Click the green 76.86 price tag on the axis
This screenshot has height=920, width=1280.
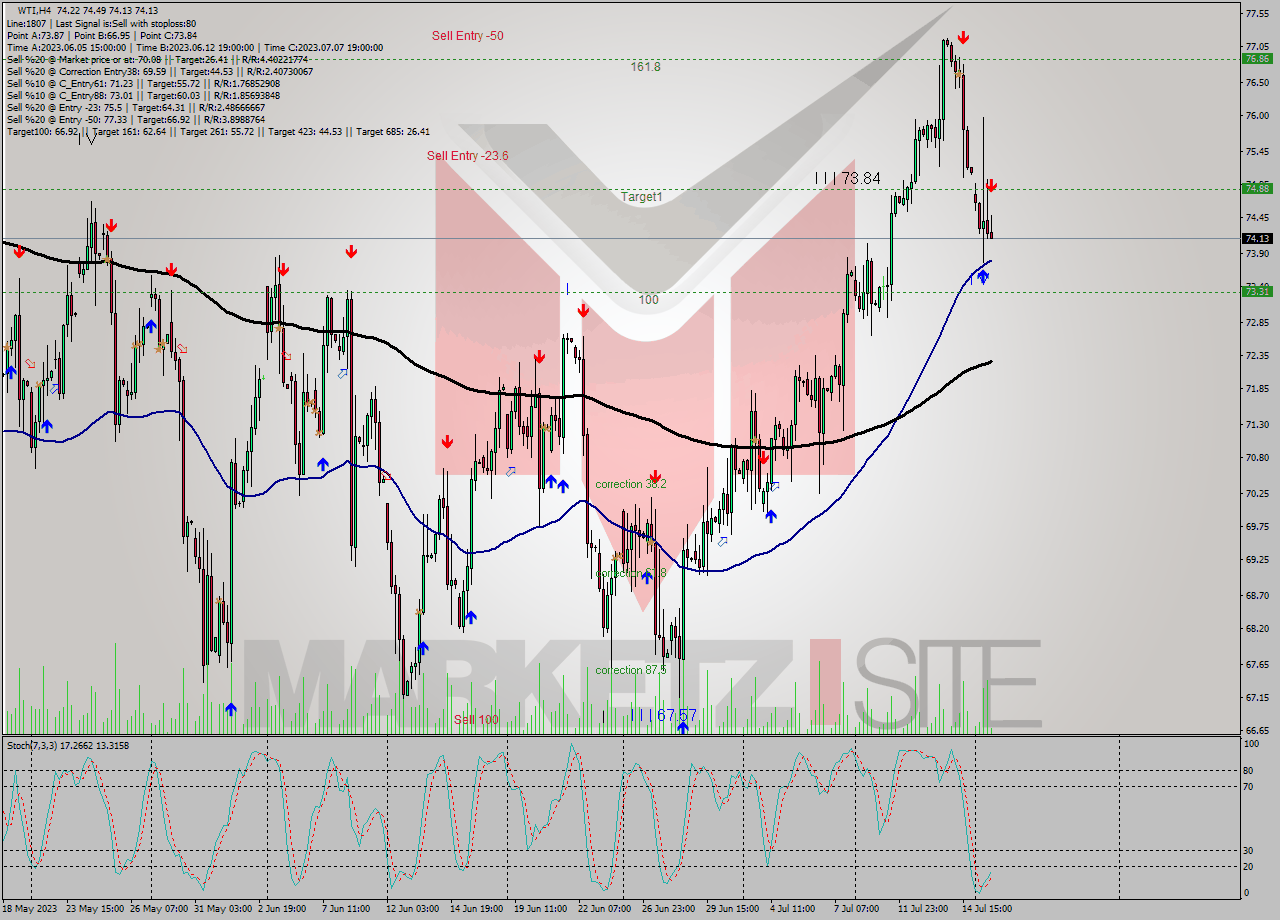(x=1256, y=58)
